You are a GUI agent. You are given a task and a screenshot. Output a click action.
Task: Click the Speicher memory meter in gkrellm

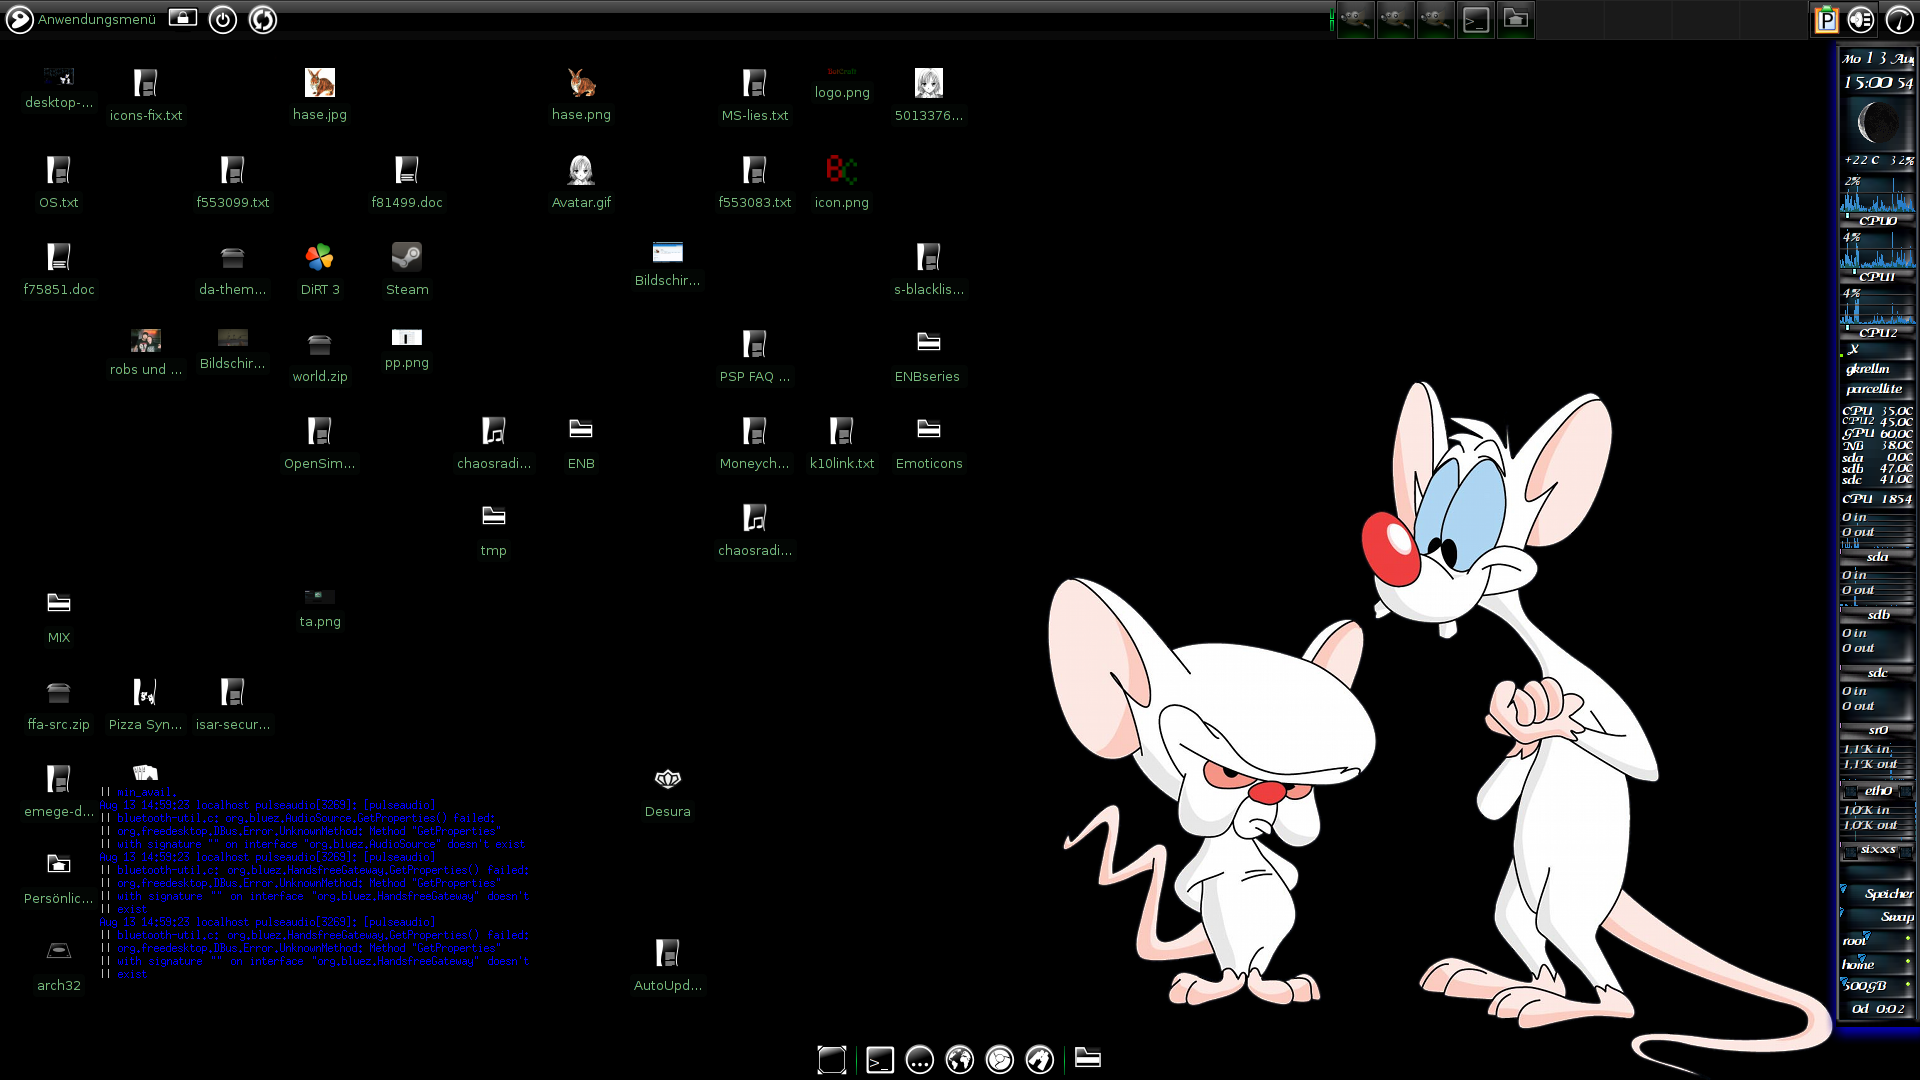tap(1888, 894)
